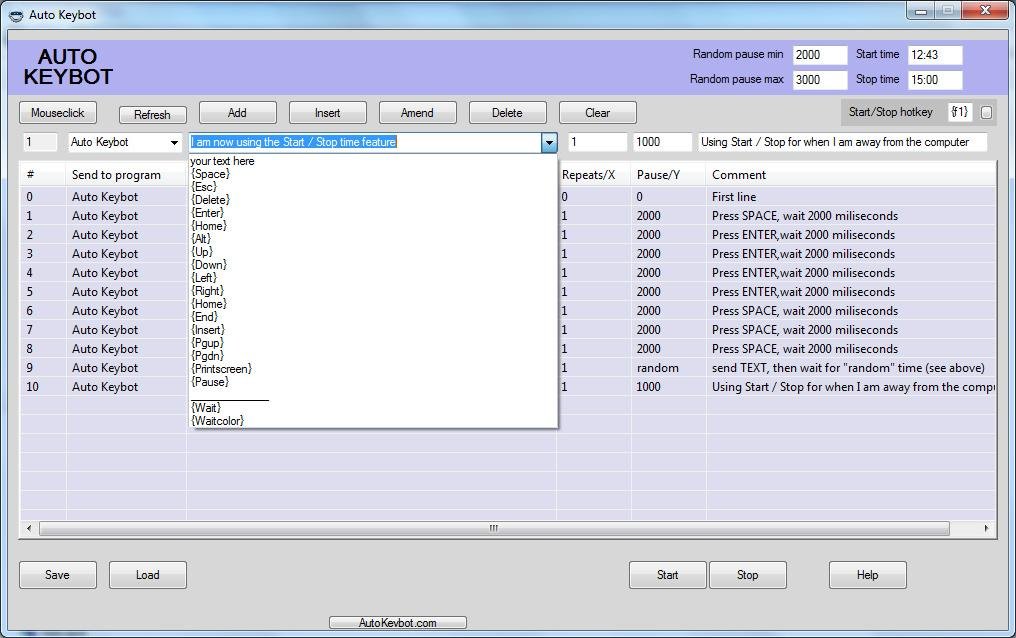
Task: Click the Refresh button
Action: click(x=152, y=115)
